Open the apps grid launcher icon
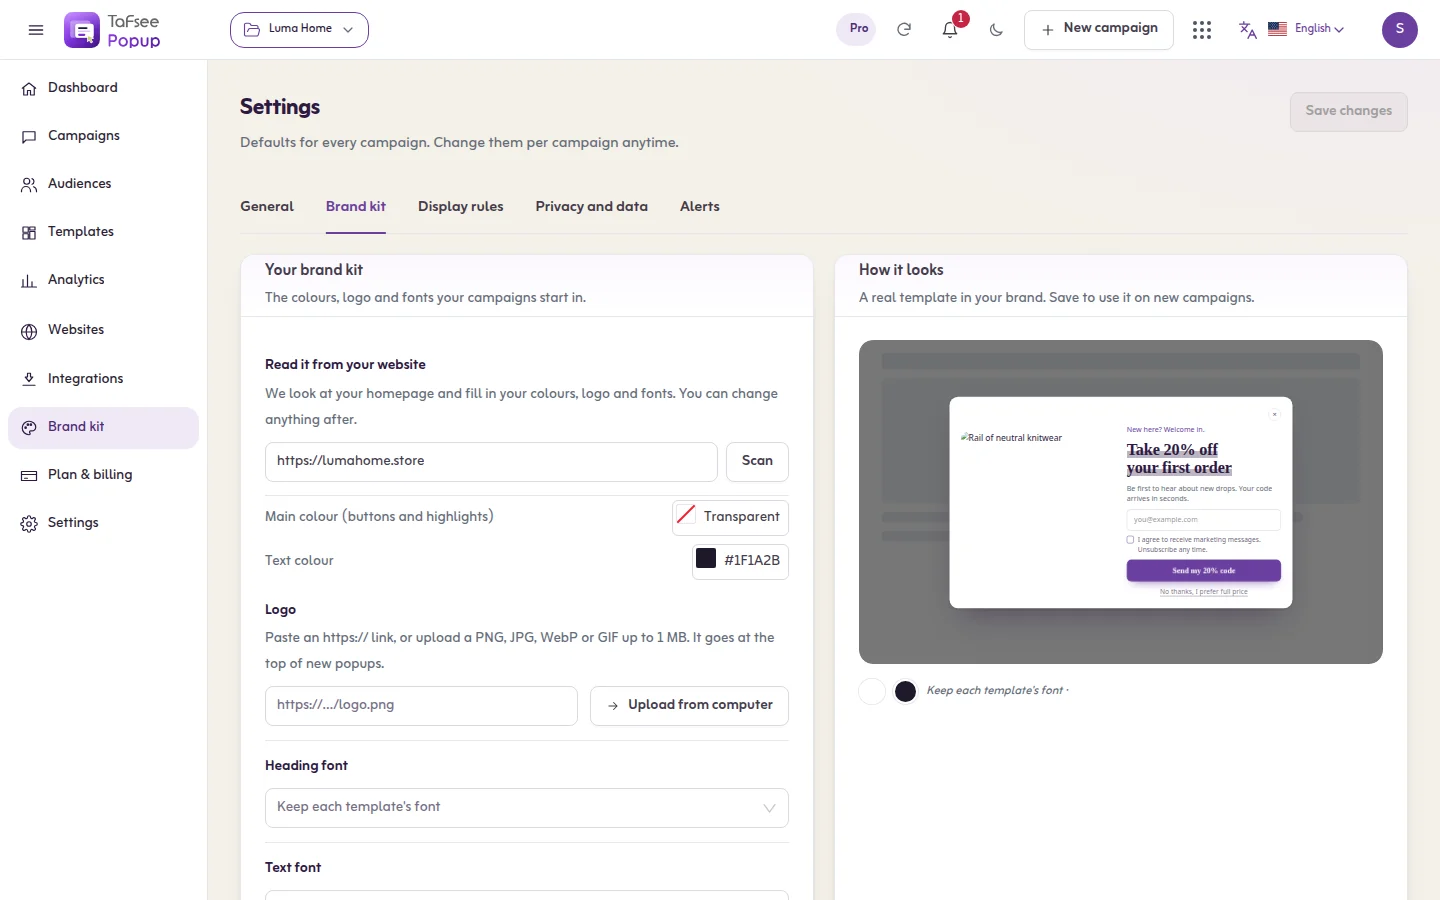Viewport: 1440px width, 900px height. (1202, 30)
